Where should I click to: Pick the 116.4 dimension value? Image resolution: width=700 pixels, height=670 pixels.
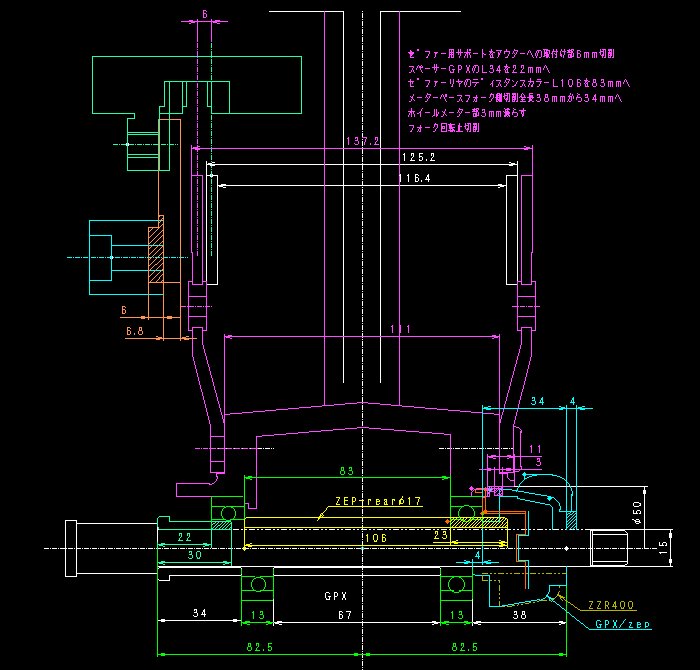(414, 178)
